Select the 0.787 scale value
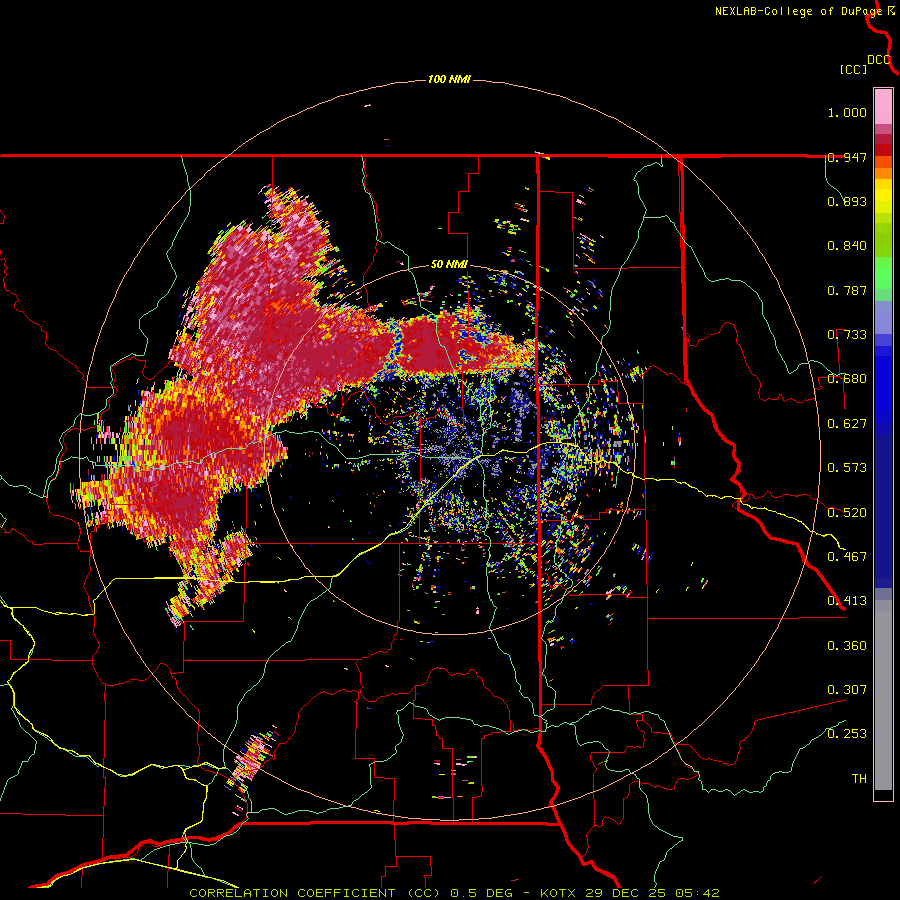The image size is (900, 900). click(x=847, y=290)
